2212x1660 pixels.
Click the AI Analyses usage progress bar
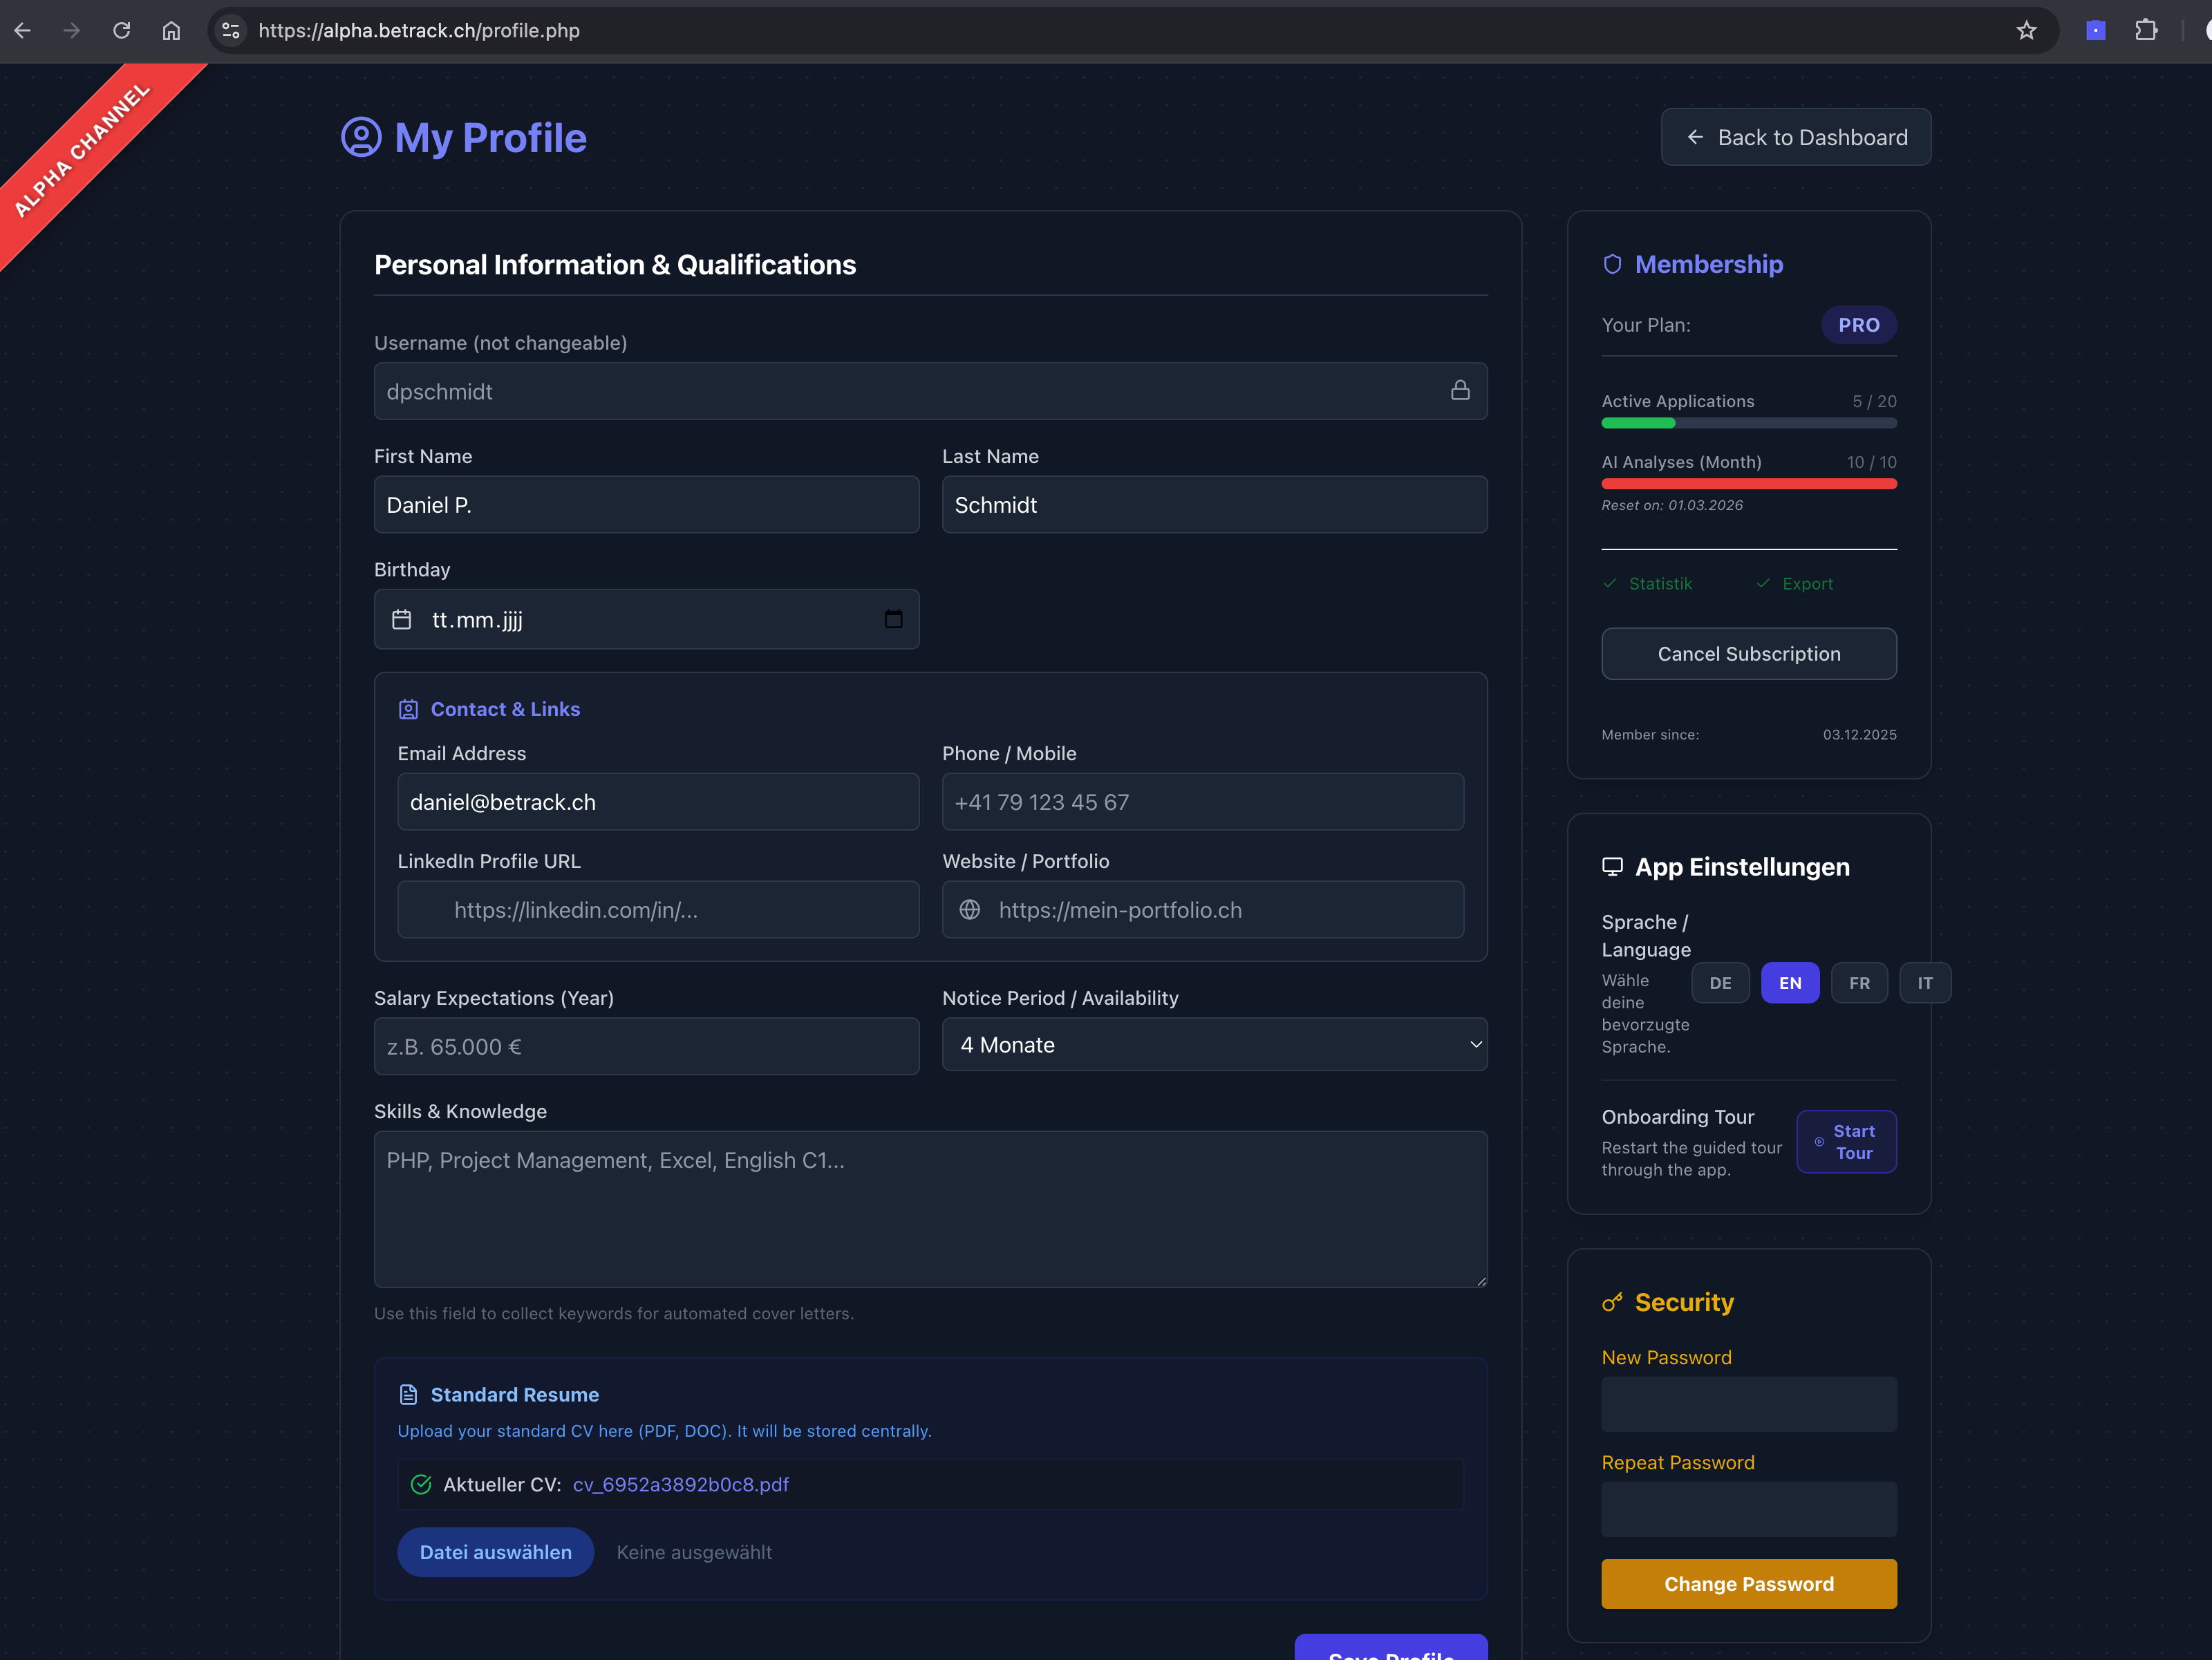point(1748,484)
